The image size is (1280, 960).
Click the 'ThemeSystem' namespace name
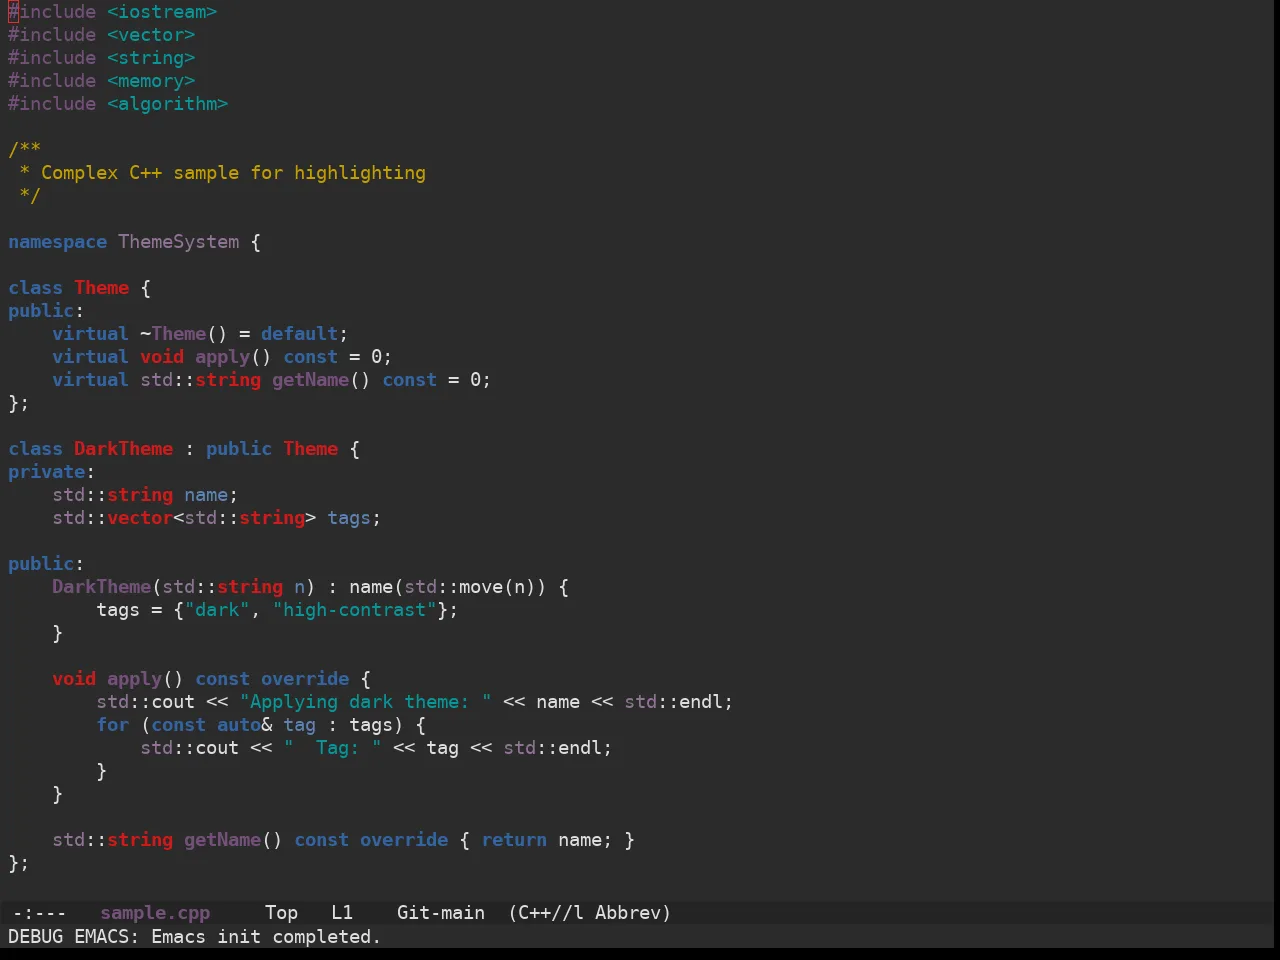pyautogui.click(x=179, y=242)
